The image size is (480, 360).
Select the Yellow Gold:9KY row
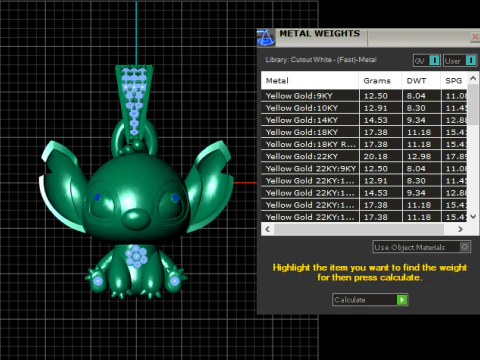(x=364, y=96)
